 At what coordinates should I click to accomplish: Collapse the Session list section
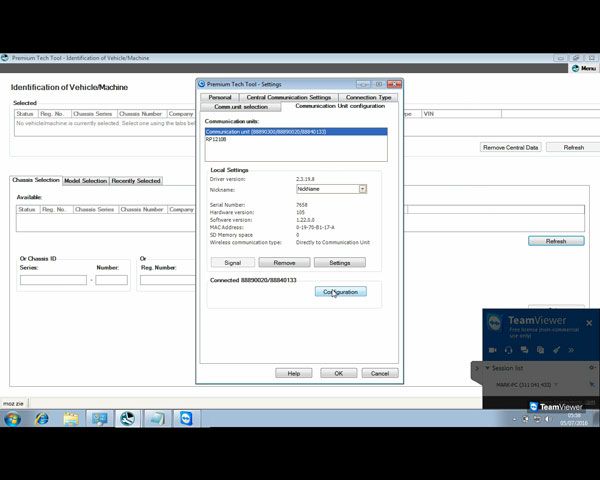click(x=487, y=368)
